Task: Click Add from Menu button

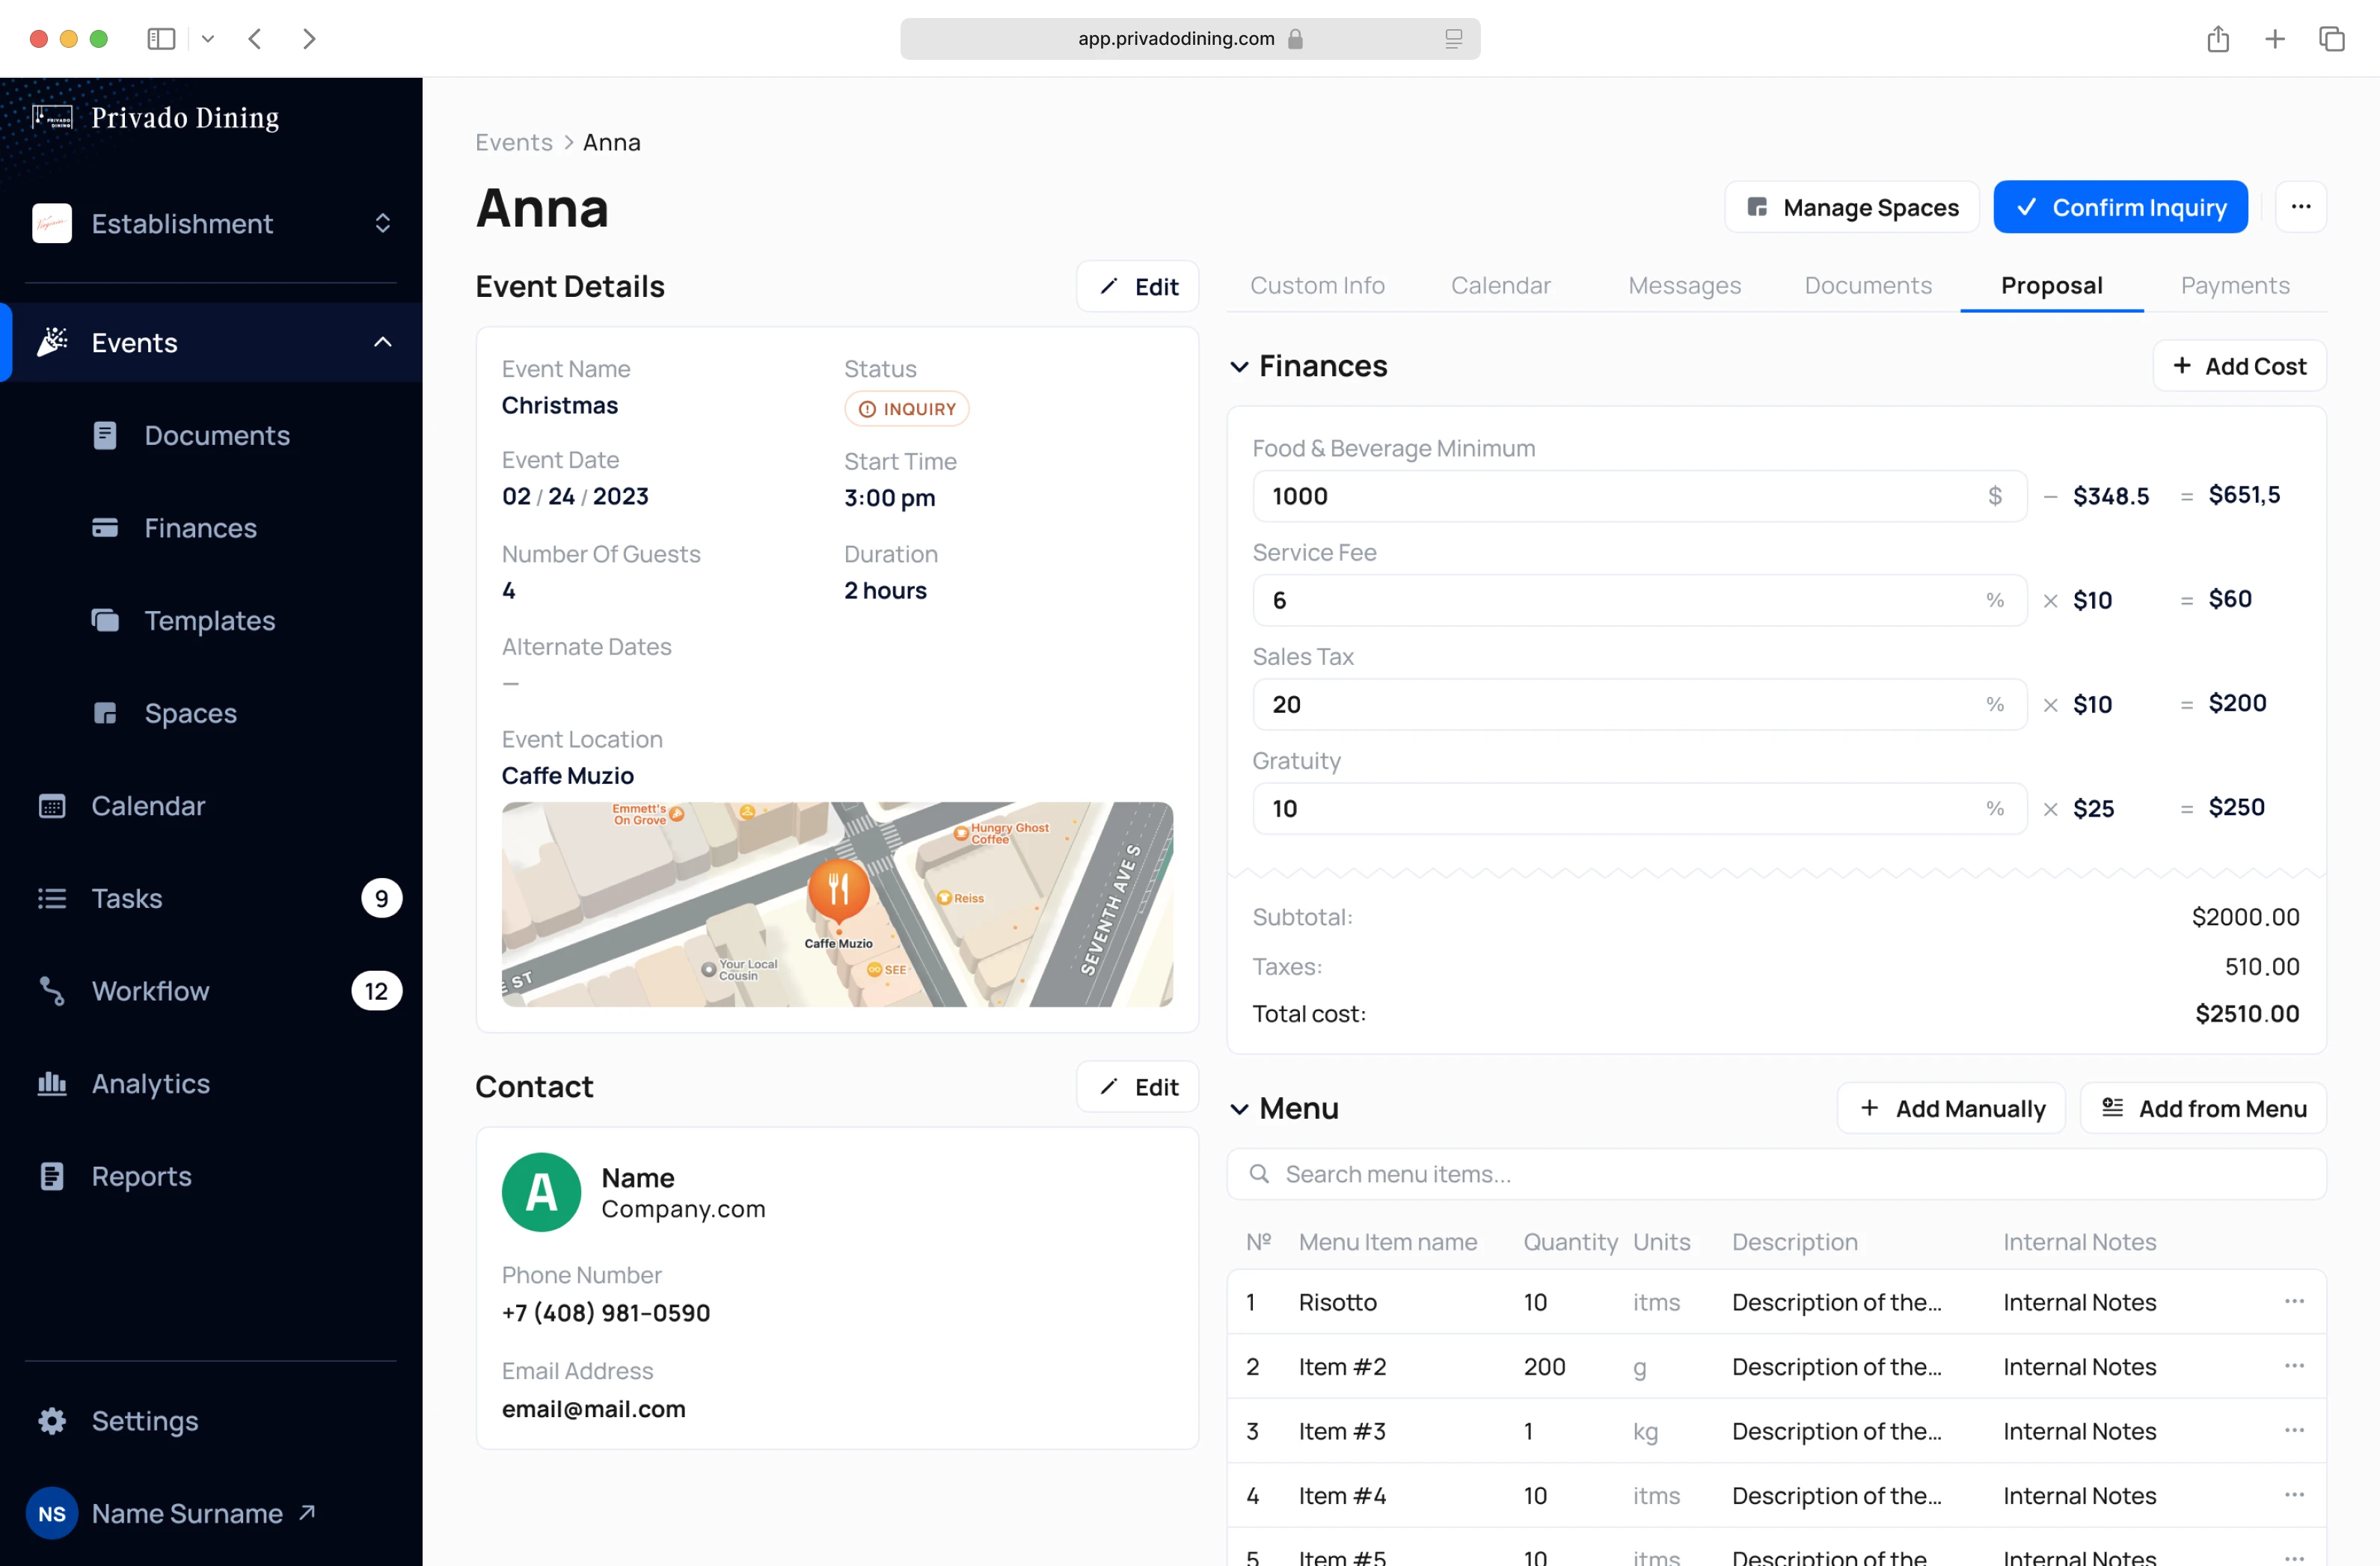Action: coord(2203,1108)
